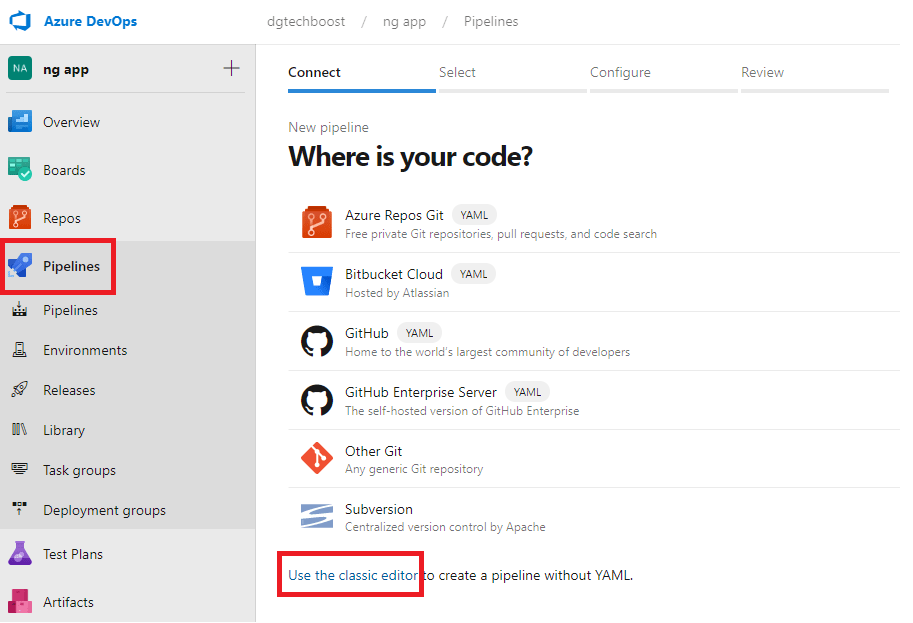Select the Test Plans flask icon
913x623 pixels.
(x=20, y=554)
